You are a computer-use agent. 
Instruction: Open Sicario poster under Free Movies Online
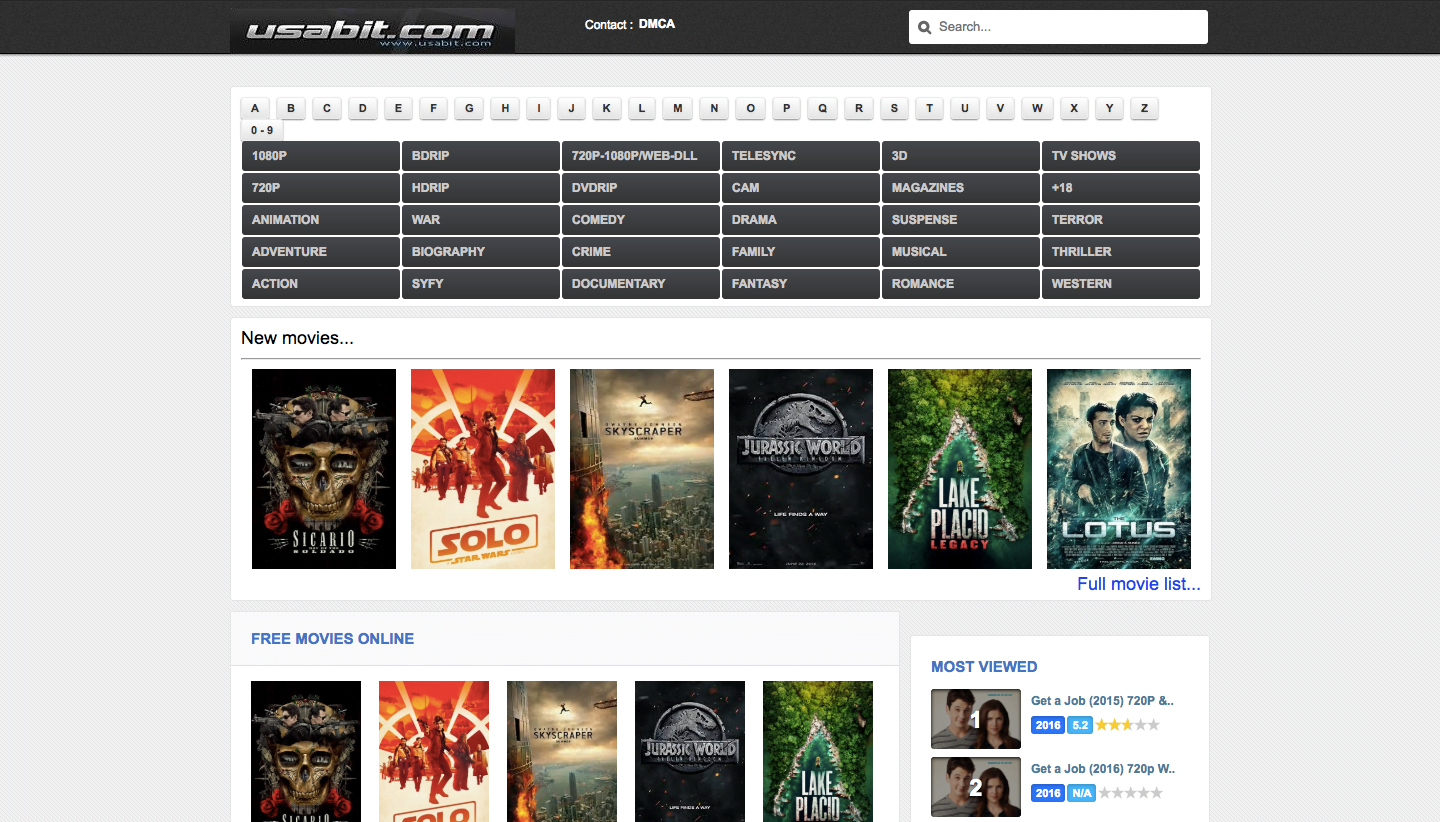click(306, 751)
